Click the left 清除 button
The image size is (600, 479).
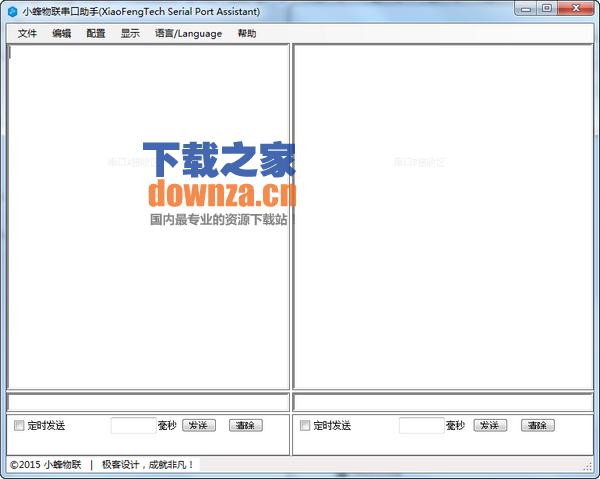click(x=246, y=425)
